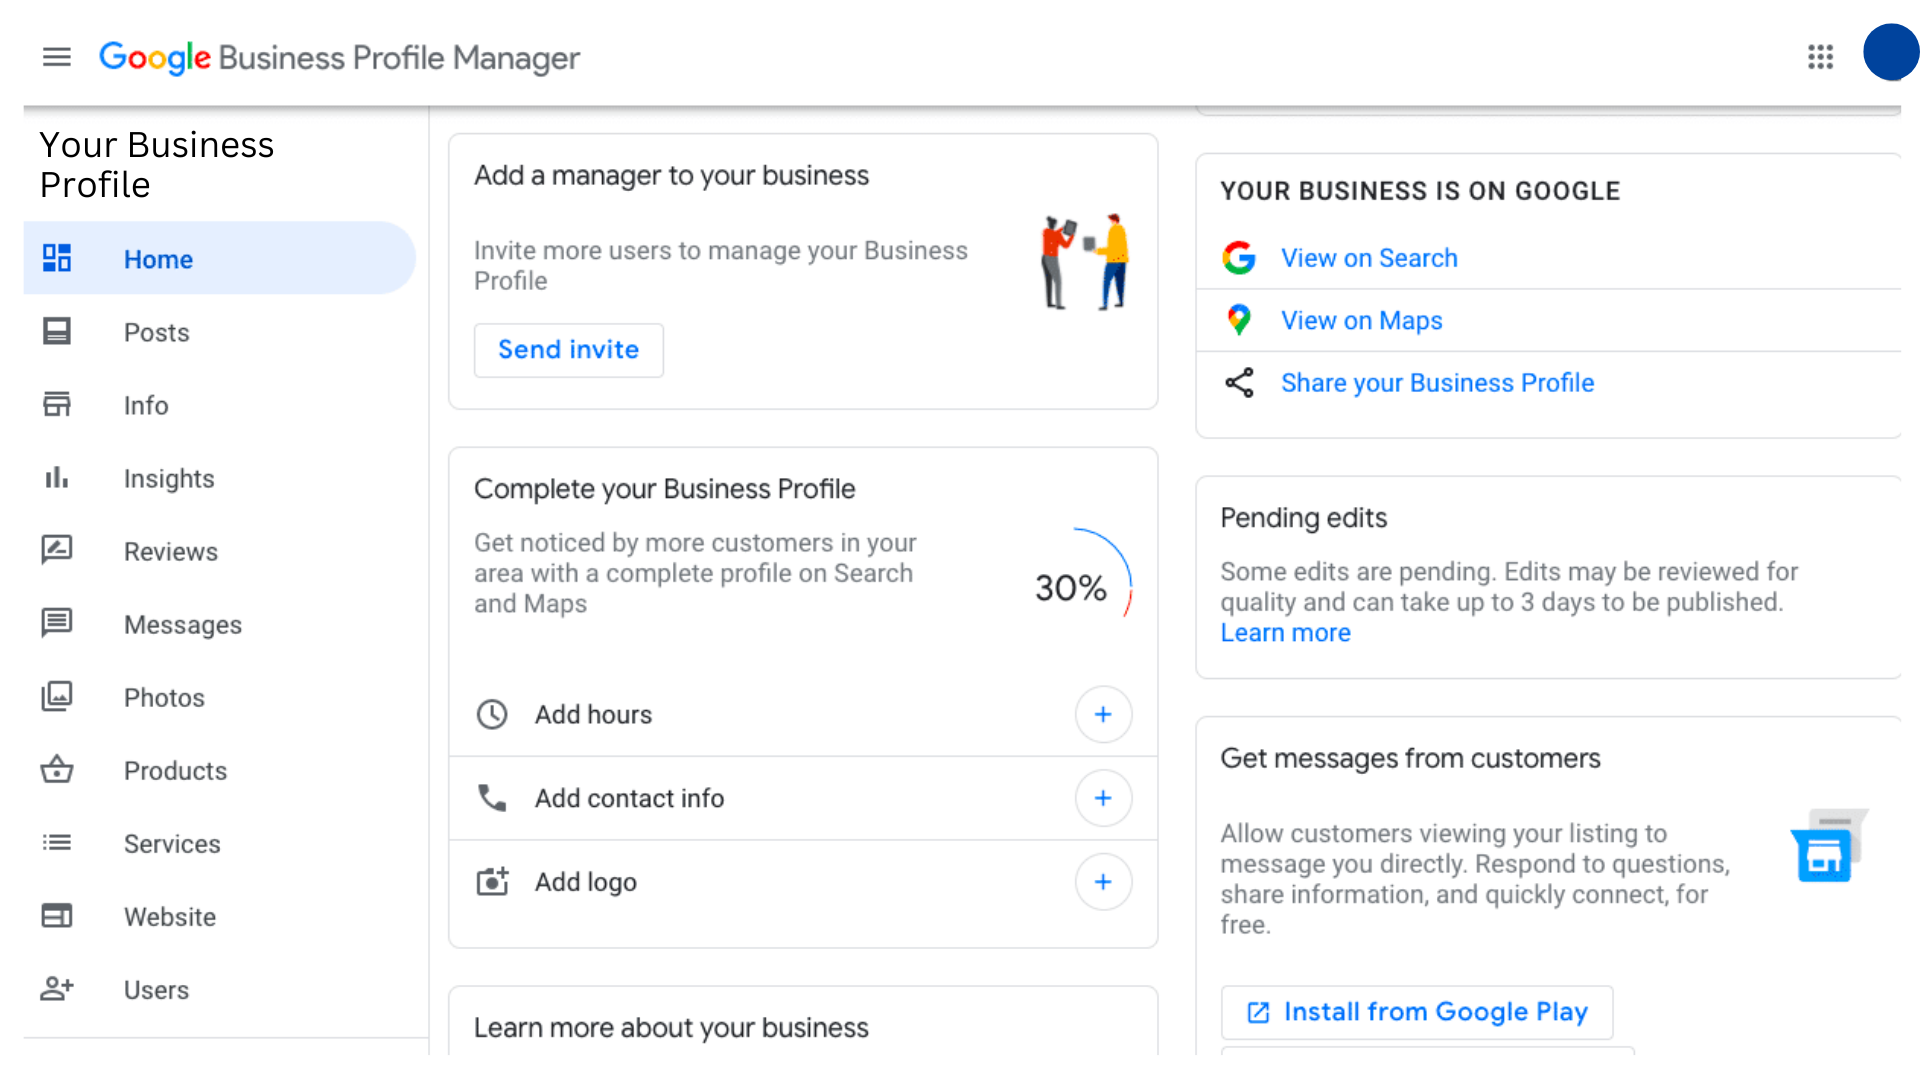
Task: Click the Learn more pending edits link
Action: coord(1286,633)
